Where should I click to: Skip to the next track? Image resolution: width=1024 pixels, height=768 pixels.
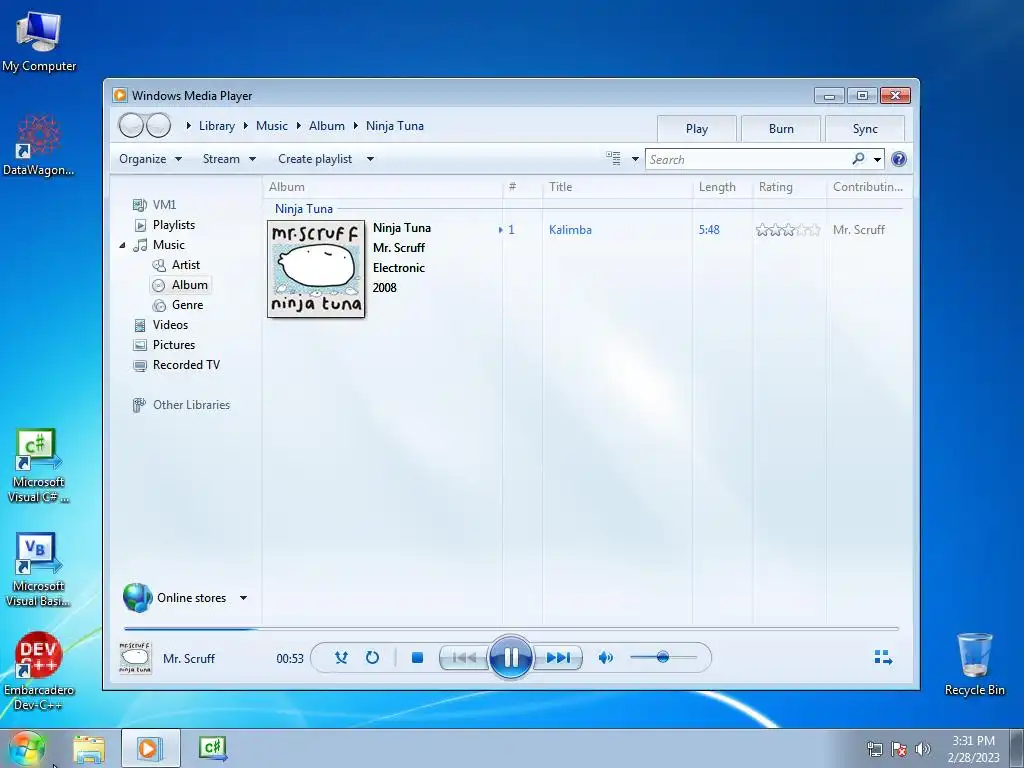click(x=558, y=658)
